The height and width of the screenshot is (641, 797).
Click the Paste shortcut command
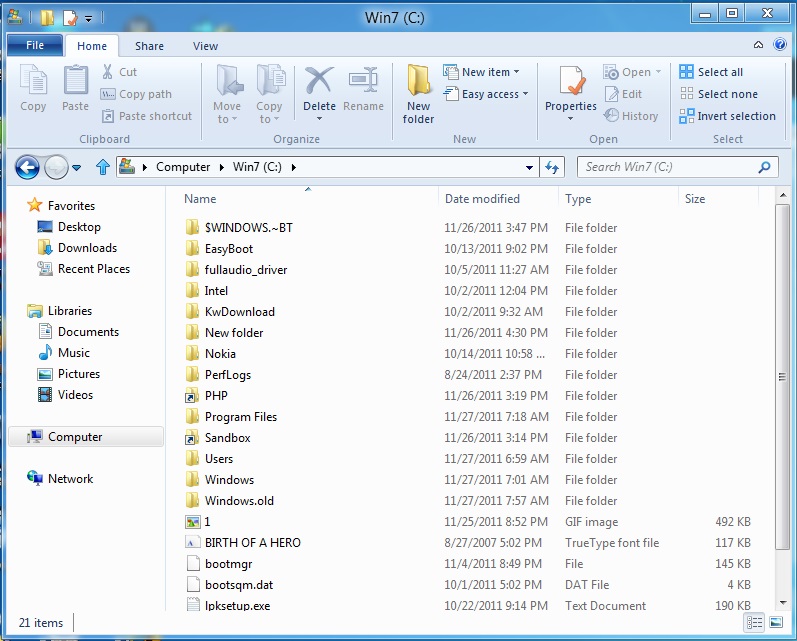pyautogui.click(x=147, y=116)
